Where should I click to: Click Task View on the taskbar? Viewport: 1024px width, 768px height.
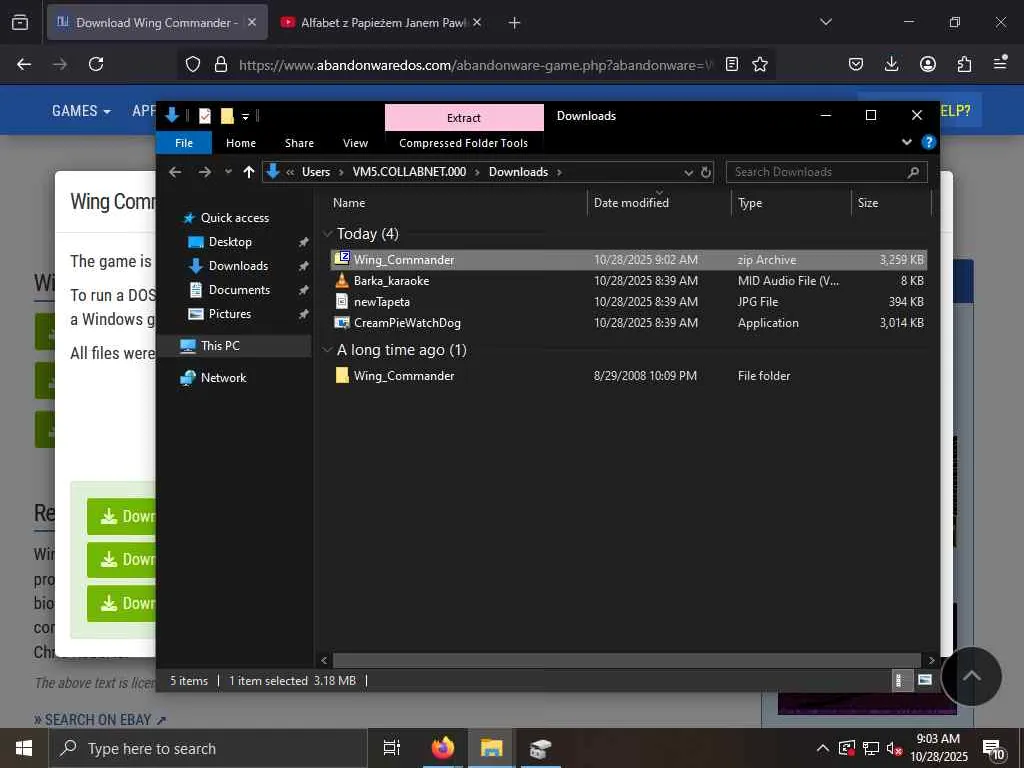point(392,748)
